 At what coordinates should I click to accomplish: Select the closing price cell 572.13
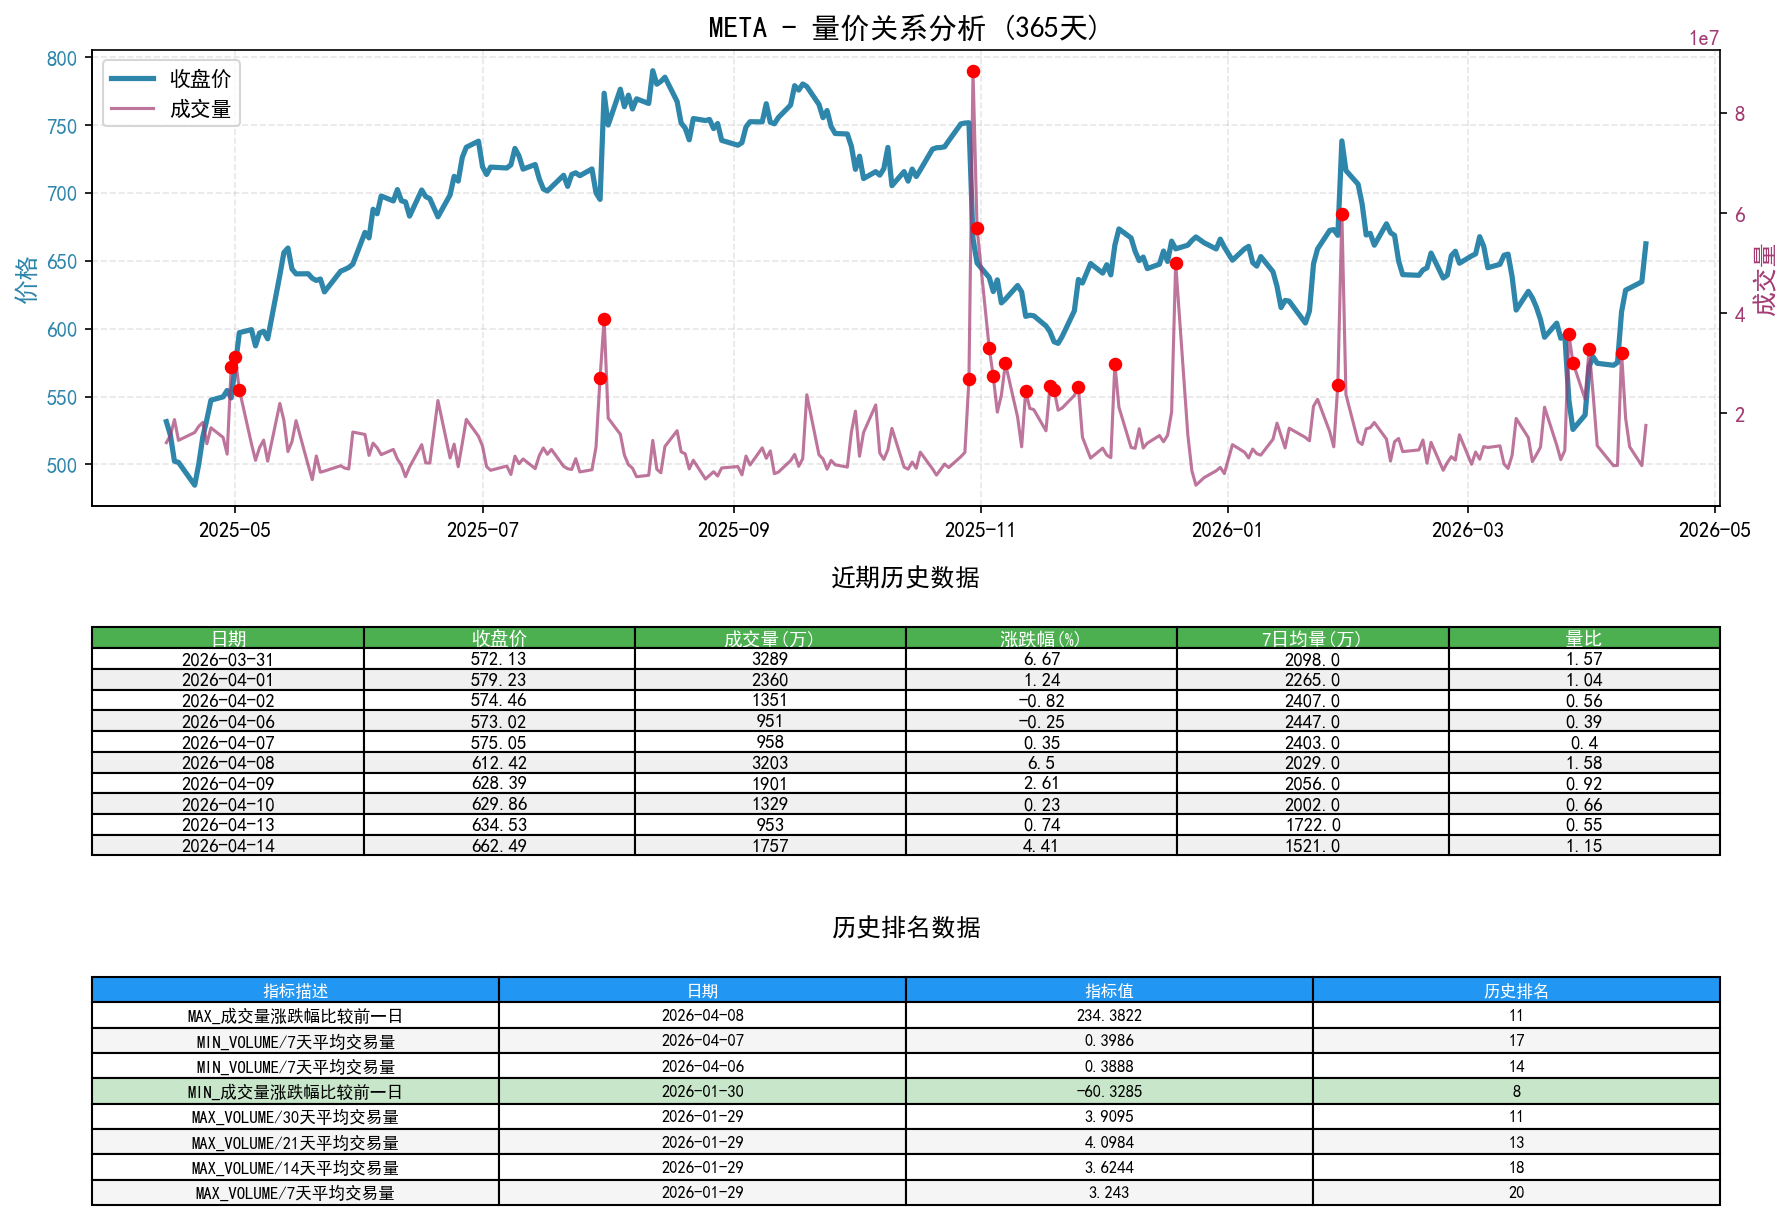coord(499,659)
